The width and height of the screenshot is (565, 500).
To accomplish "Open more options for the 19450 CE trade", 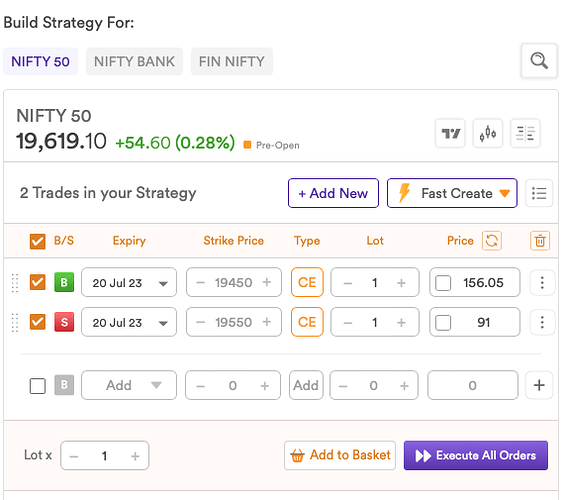I will point(542,282).
